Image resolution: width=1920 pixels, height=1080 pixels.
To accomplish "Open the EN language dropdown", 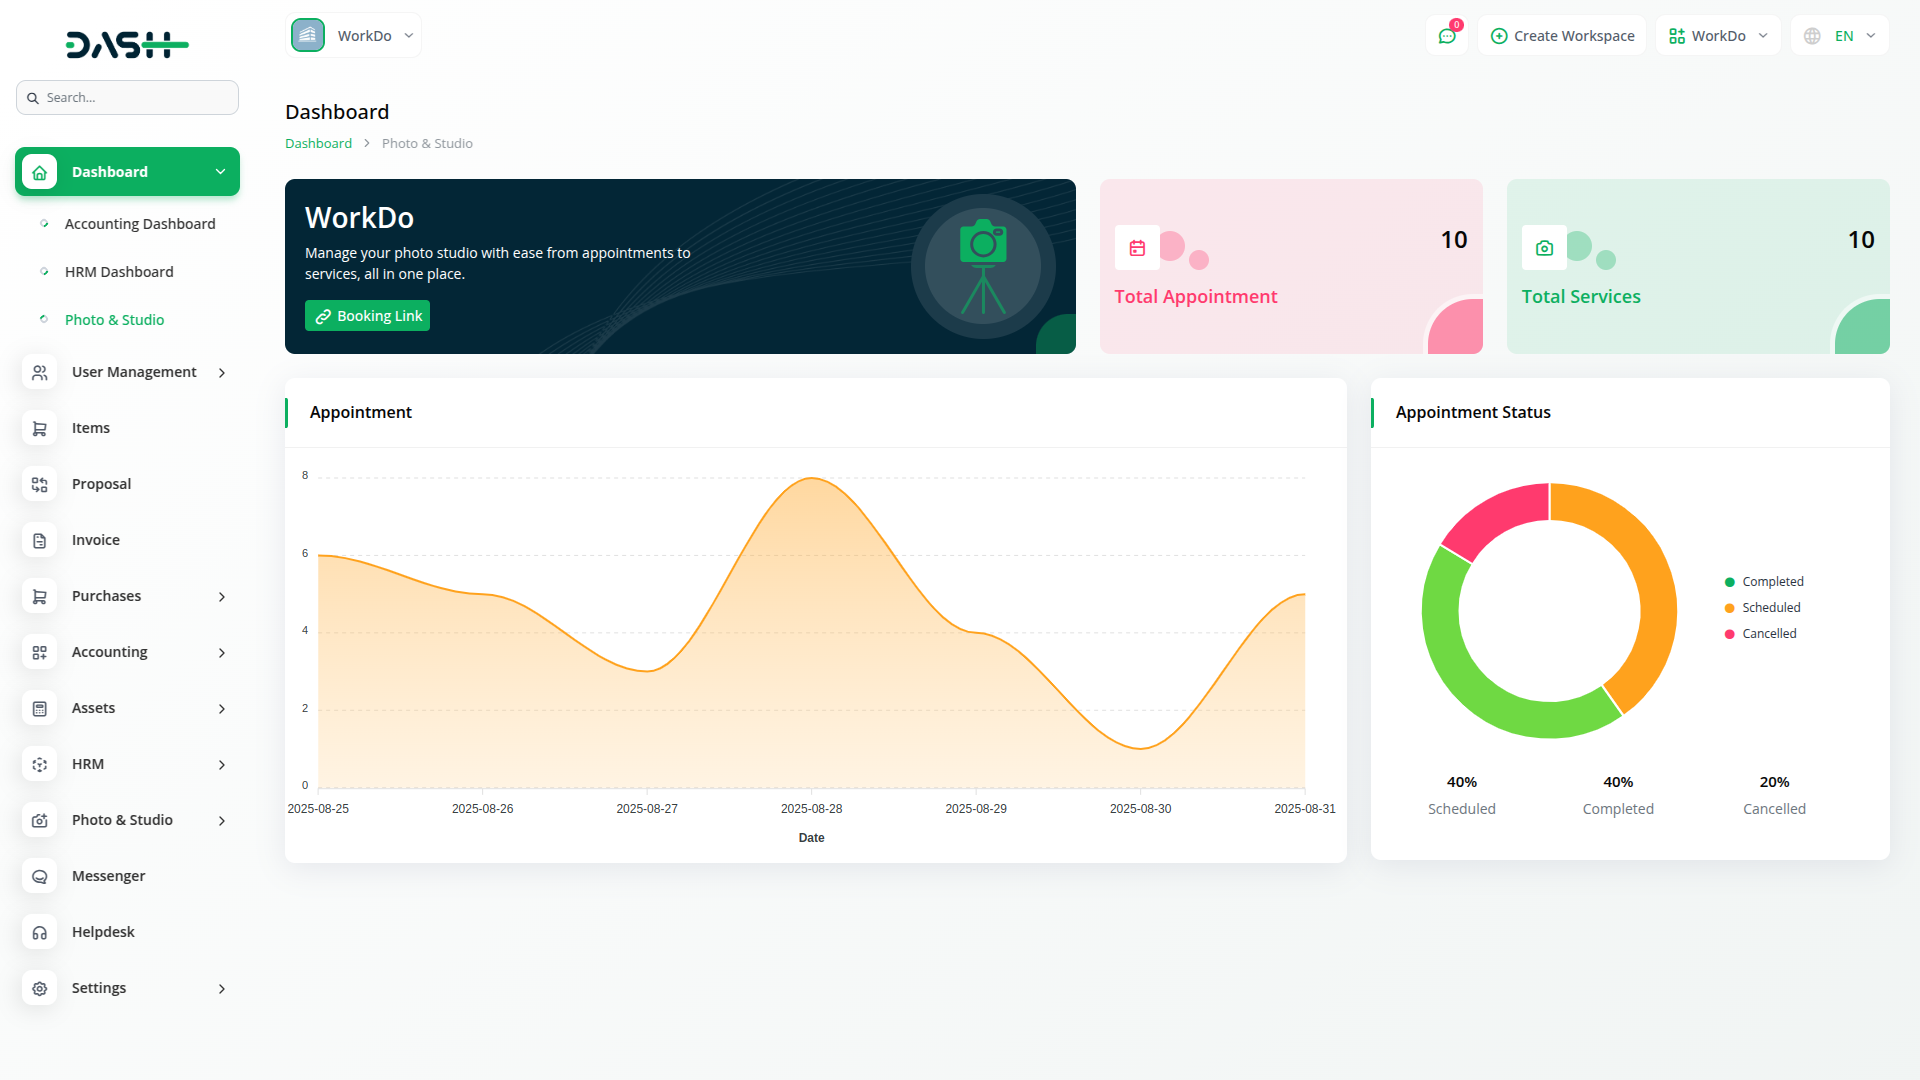I will click(1840, 36).
